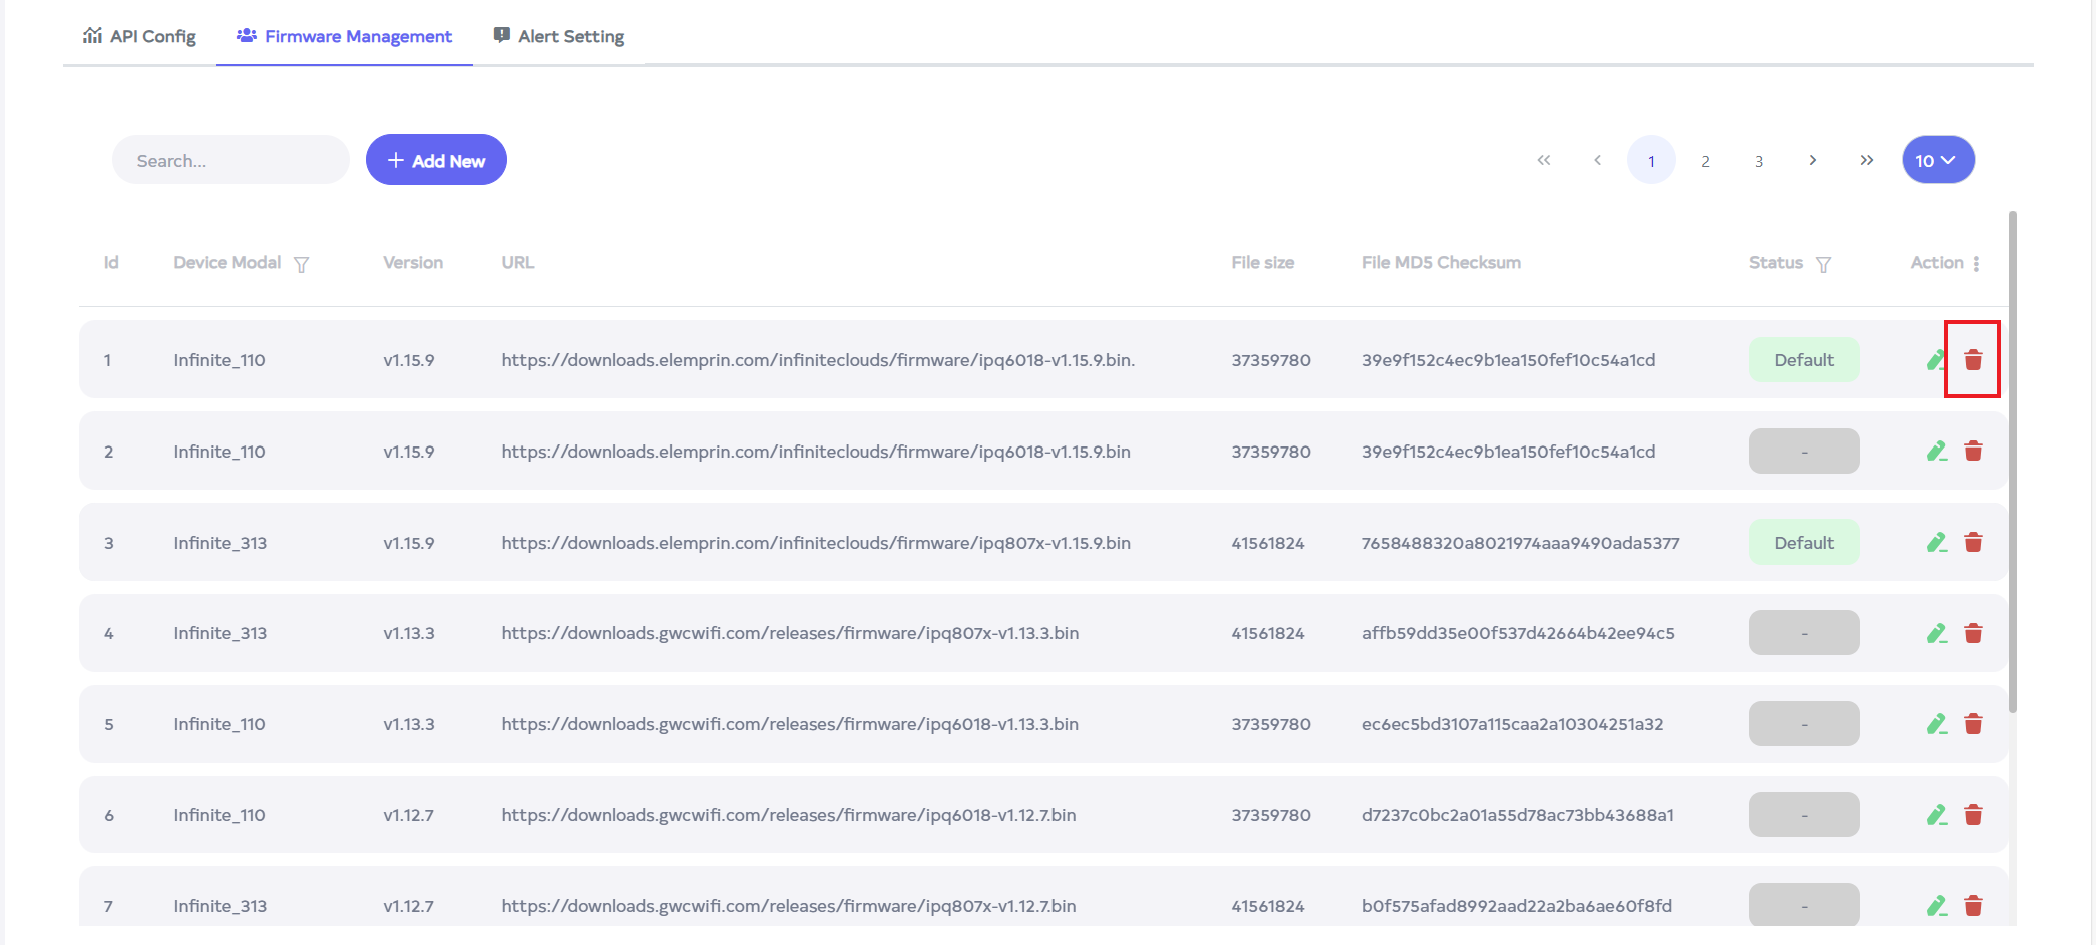Focus the Search input field

[231, 160]
